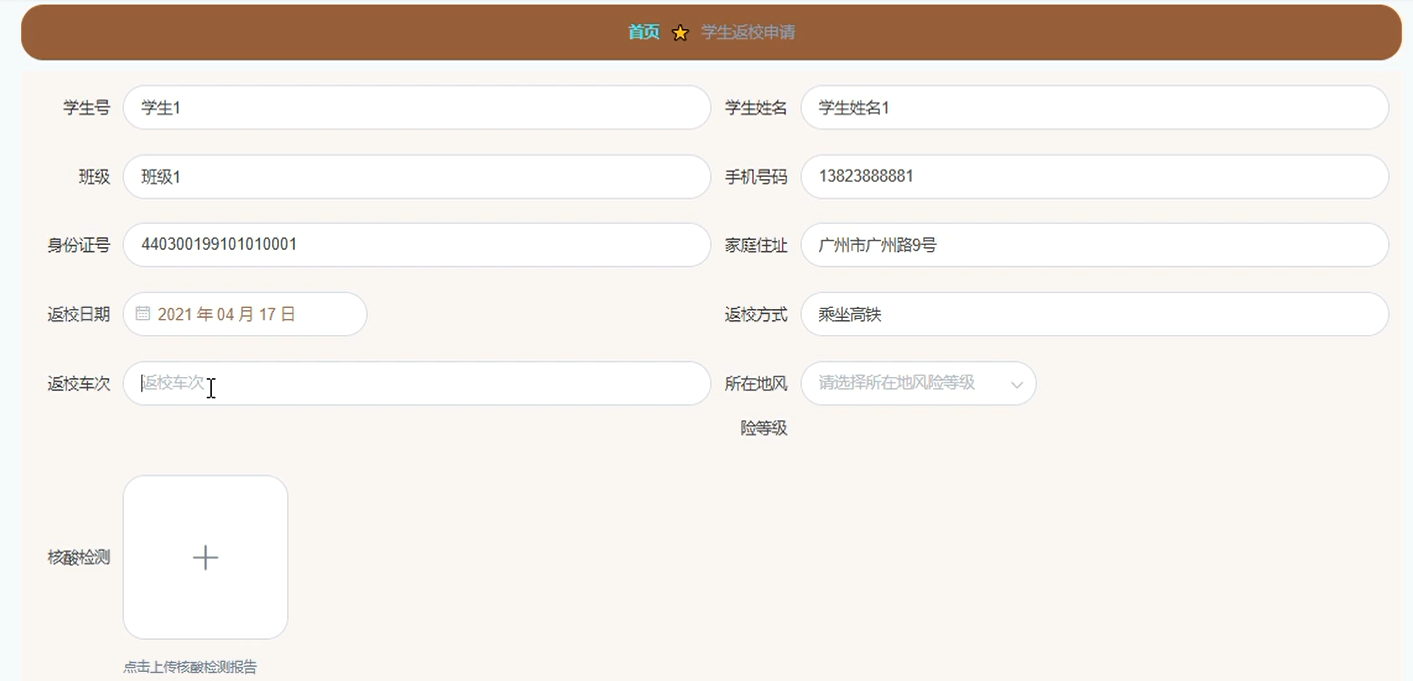Image resolution: width=1413 pixels, height=681 pixels.
Task: Expand the 所在地风险等级 dropdown arrow
Action: point(1017,384)
